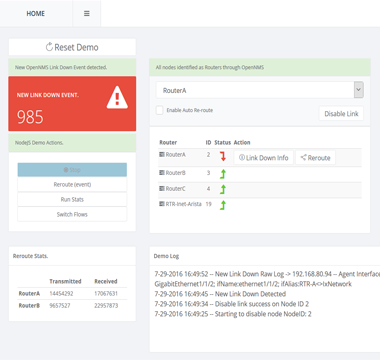Image resolution: width=380 pixels, height=360 pixels.
Task: Enable Auto Re-route checkbox
Action: pos(160,110)
